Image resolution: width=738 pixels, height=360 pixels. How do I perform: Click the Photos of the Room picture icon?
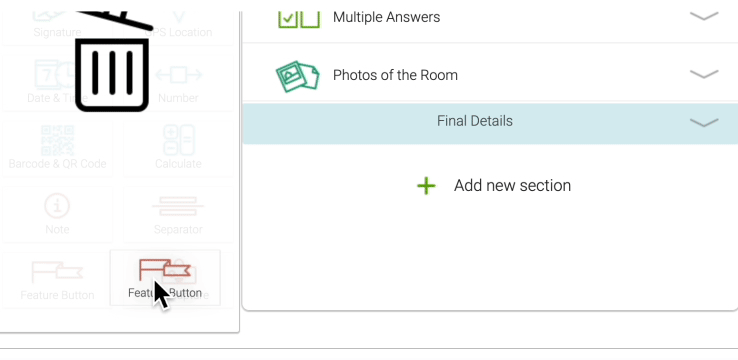(x=297, y=76)
